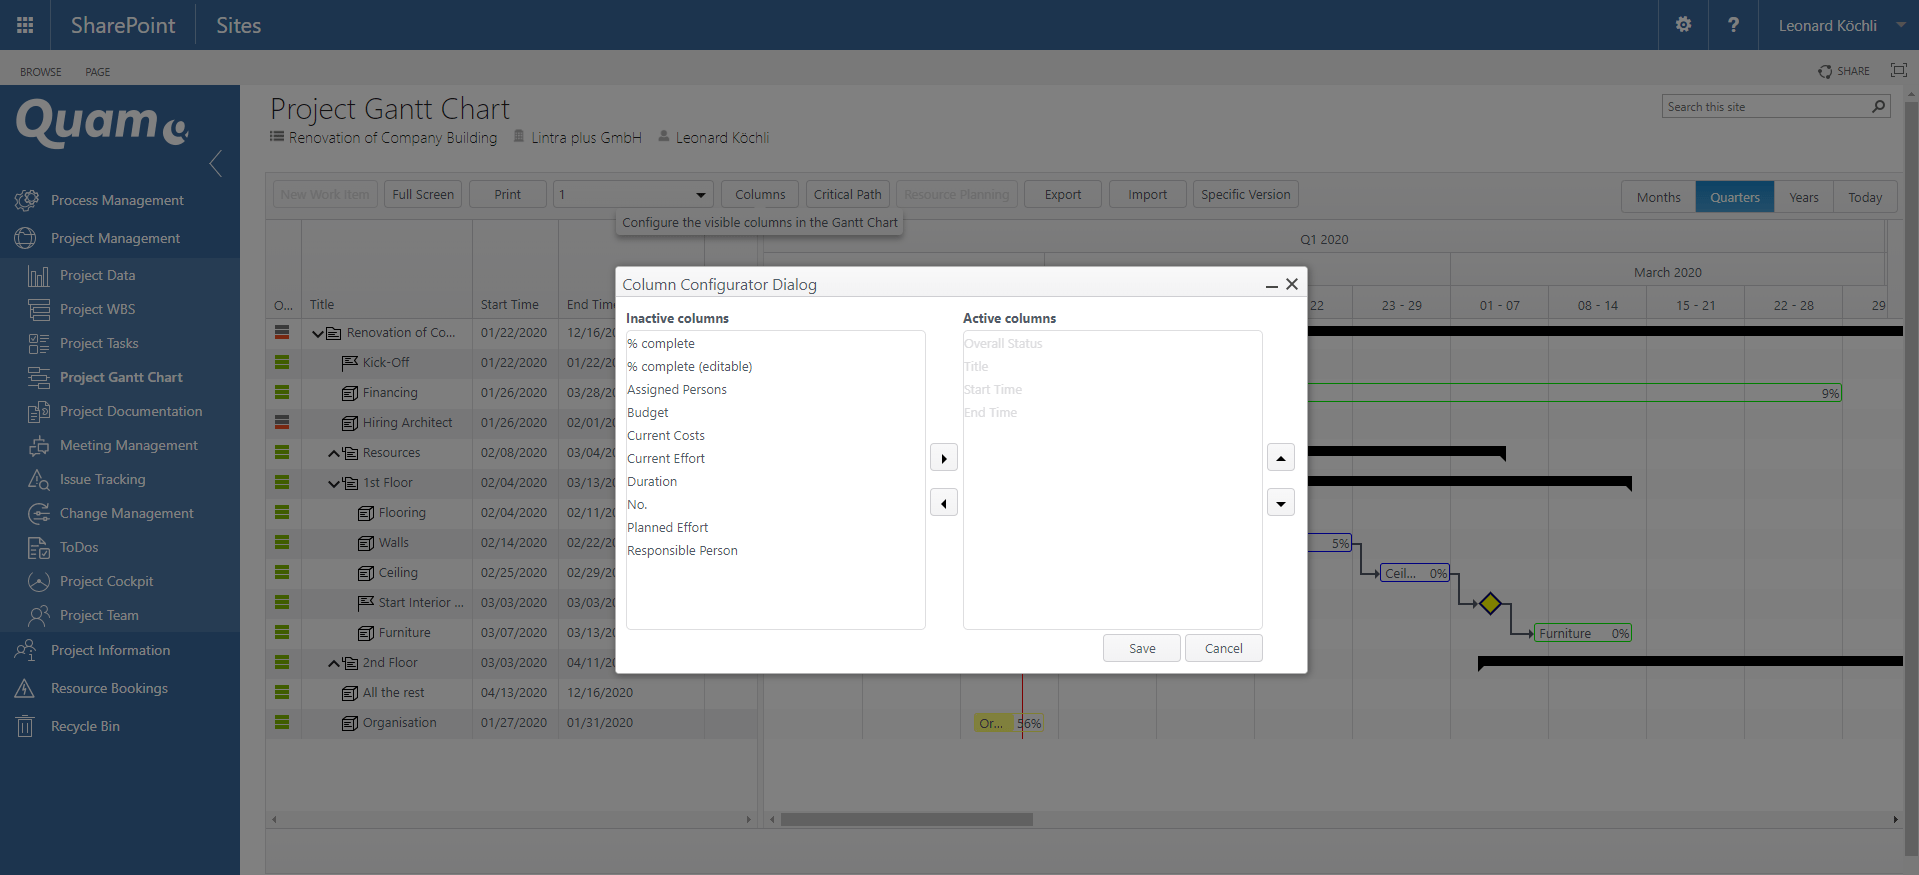Collapse the left navigation panel arrow
This screenshot has height=875, width=1919.
click(x=216, y=164)
